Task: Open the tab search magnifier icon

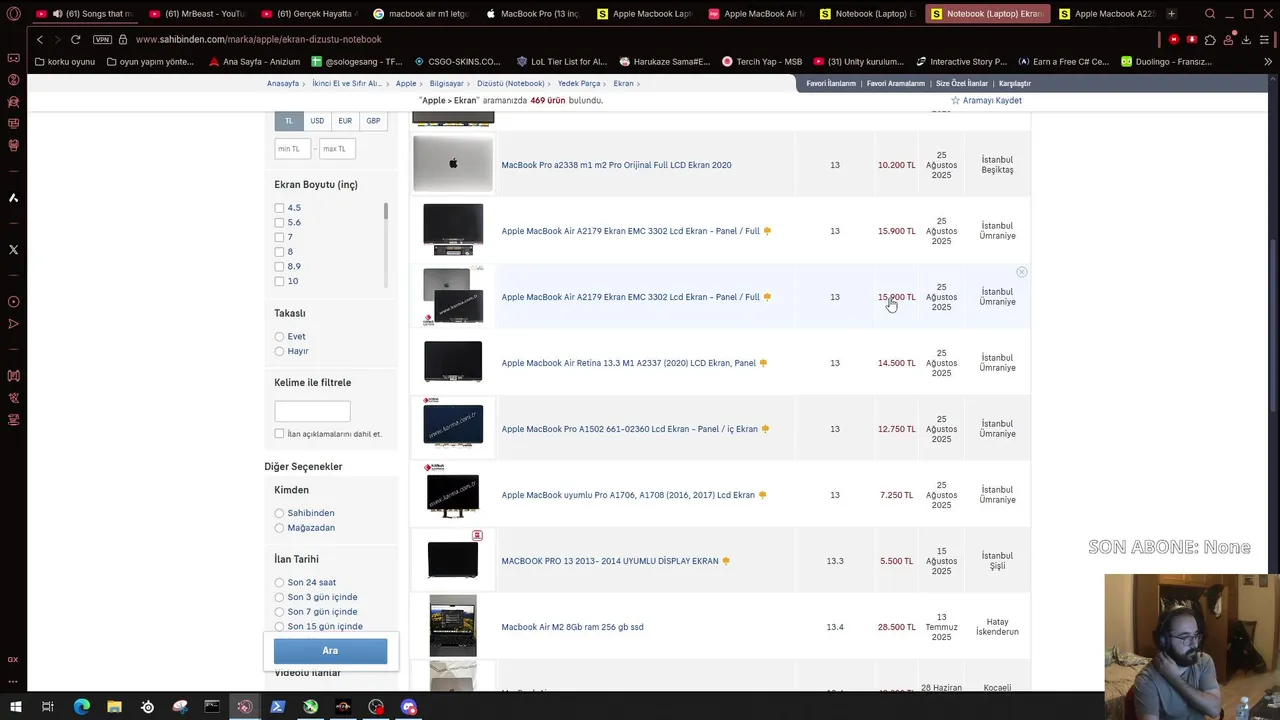Action: 1210,14
